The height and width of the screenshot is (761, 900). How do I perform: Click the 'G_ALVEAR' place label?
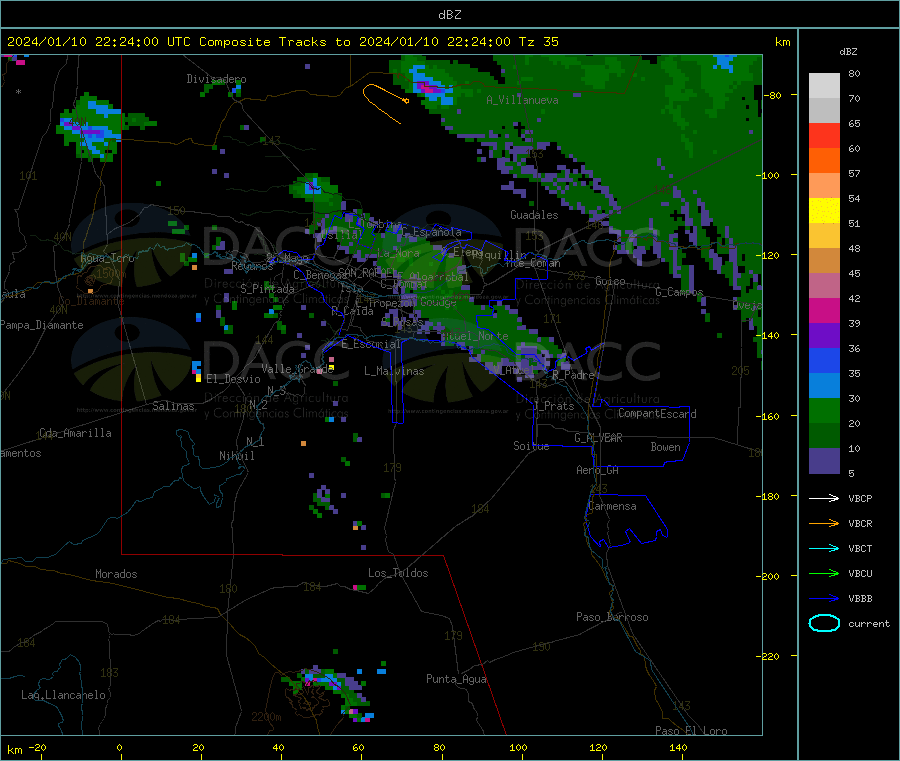[x=598, y=438]
